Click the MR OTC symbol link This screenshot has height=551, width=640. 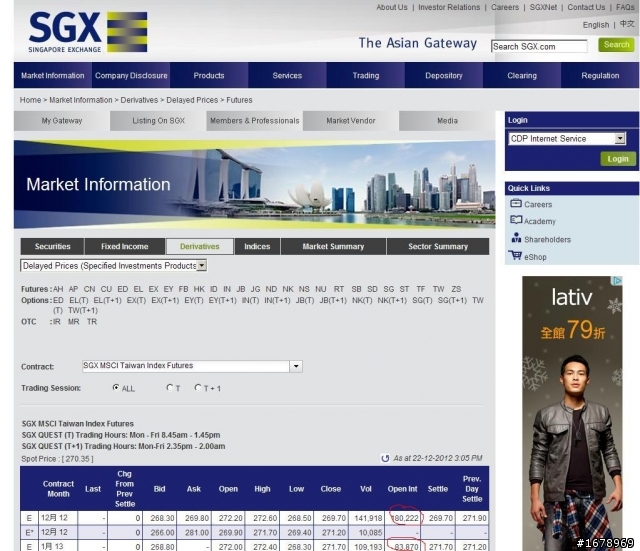74,322
